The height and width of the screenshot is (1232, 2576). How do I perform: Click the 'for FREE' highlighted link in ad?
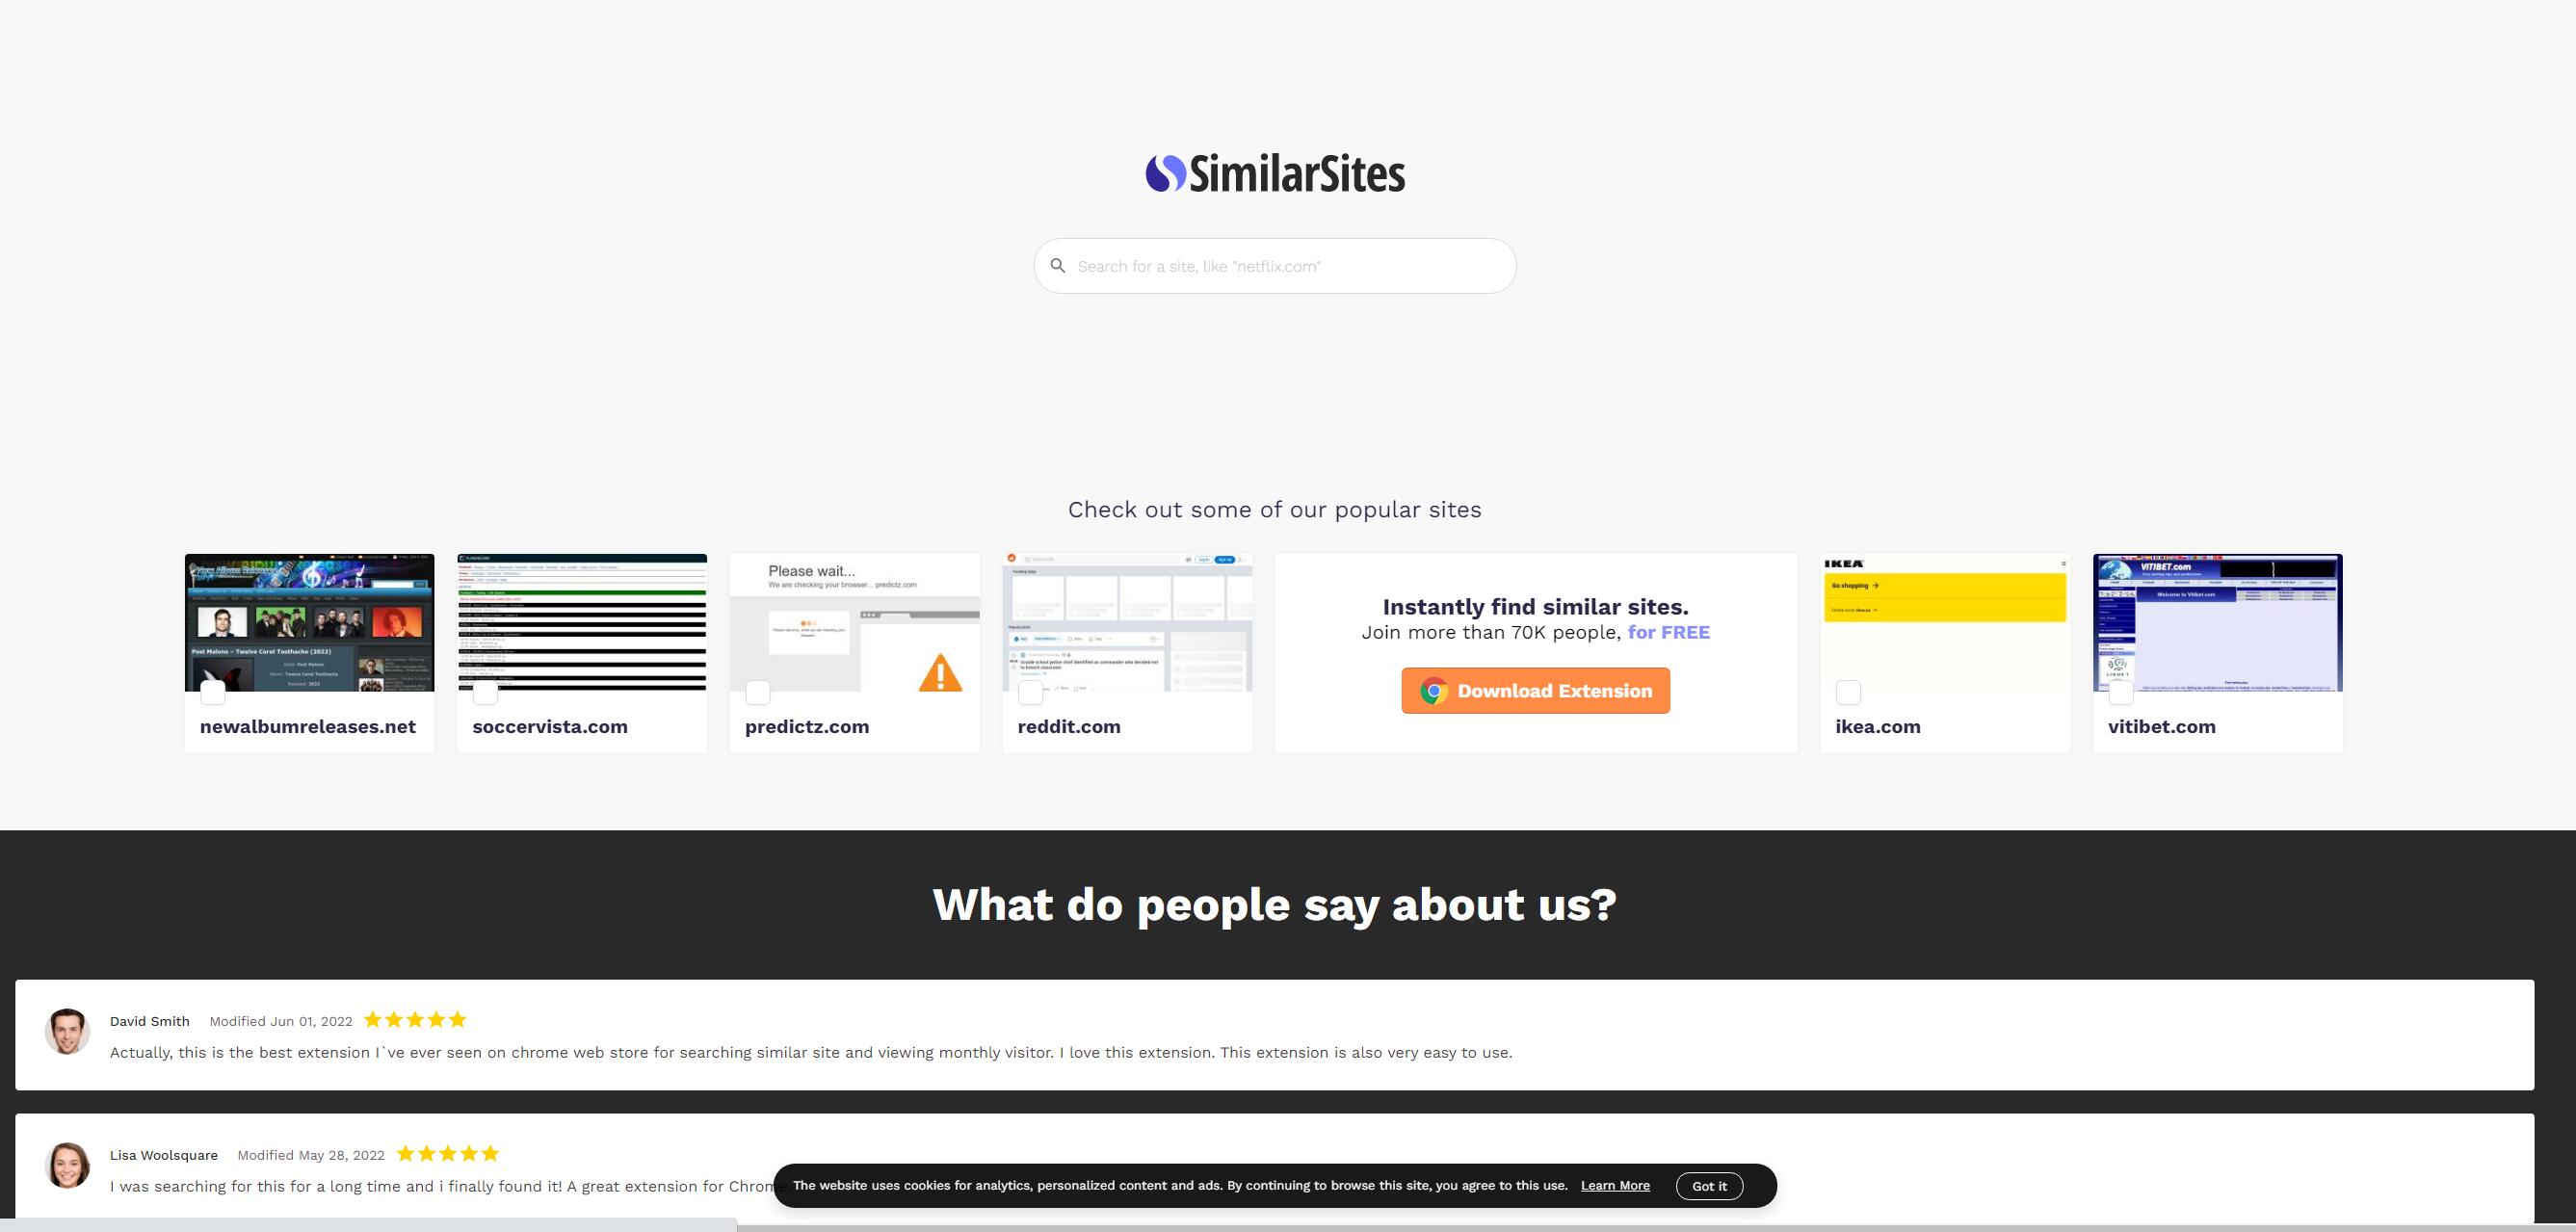click(x=1666, y=631)
